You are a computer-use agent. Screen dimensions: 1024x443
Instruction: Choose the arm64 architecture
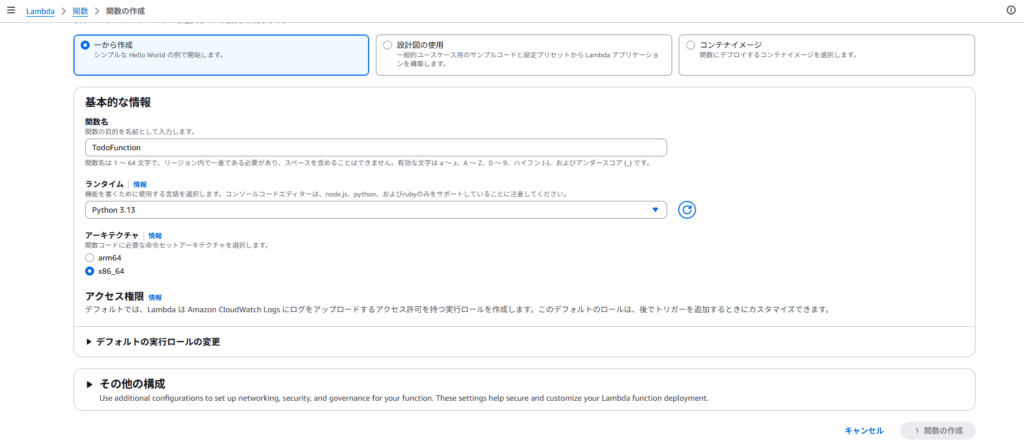click(x=90, y=257)
